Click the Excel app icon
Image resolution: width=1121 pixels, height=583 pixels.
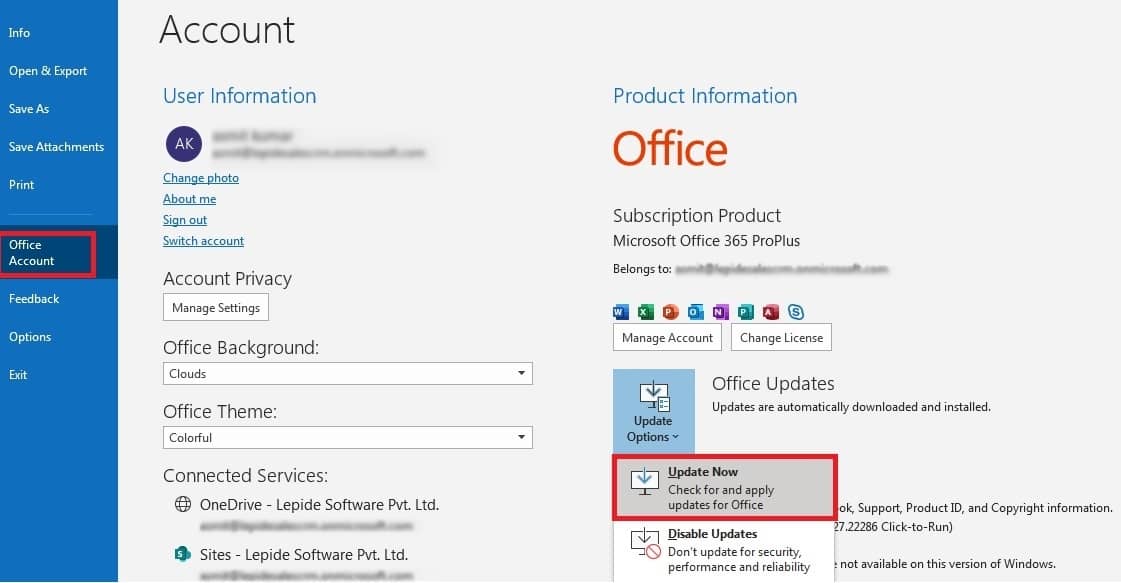646,312
